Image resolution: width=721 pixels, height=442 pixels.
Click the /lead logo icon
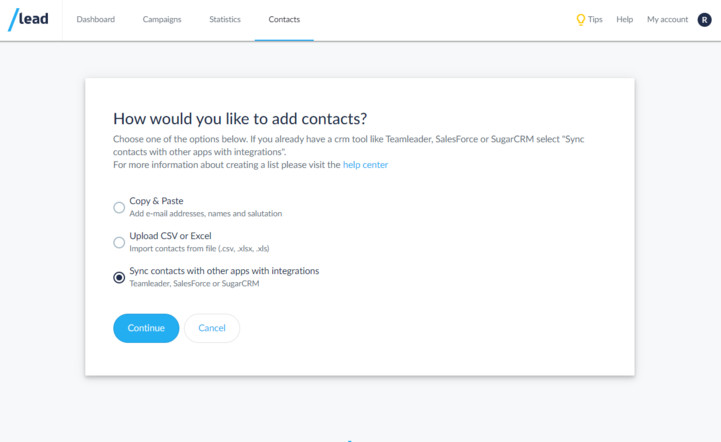(28, 19)
